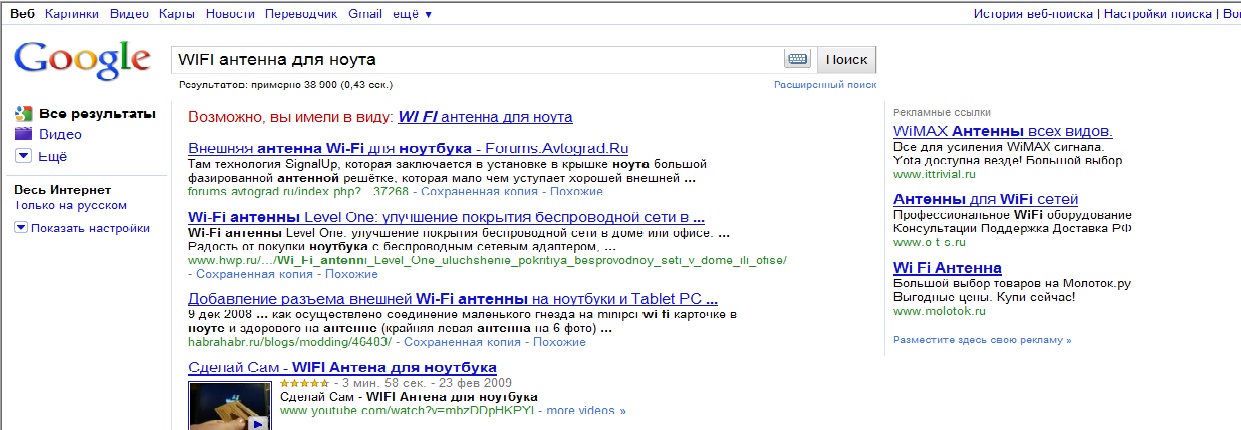Open the on-screen keyboard icon
Viewport: 1241px width, 430px height.
[x=797, y=59]
